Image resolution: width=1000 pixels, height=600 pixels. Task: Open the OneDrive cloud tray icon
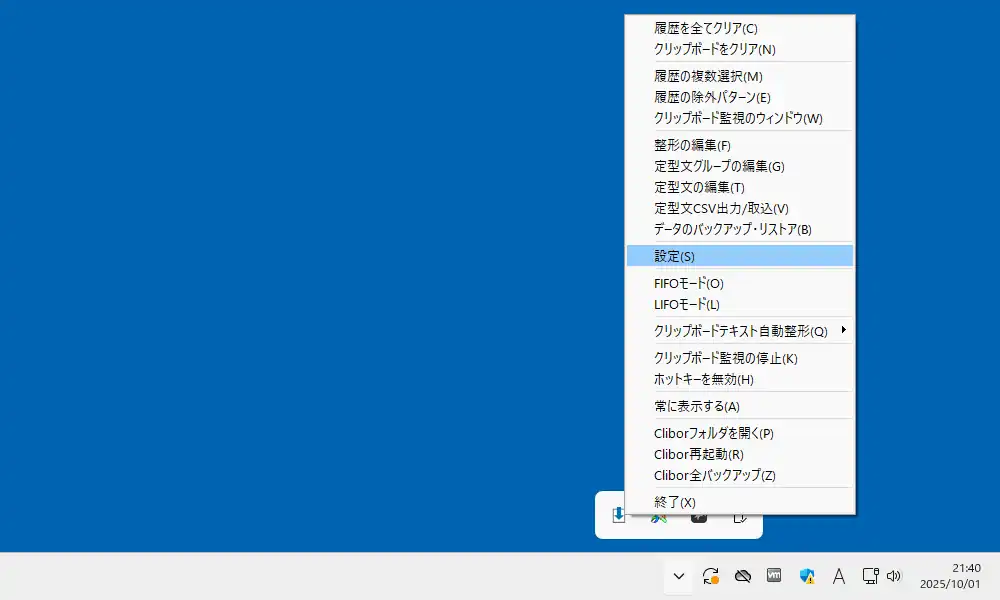tap(742, 575)
